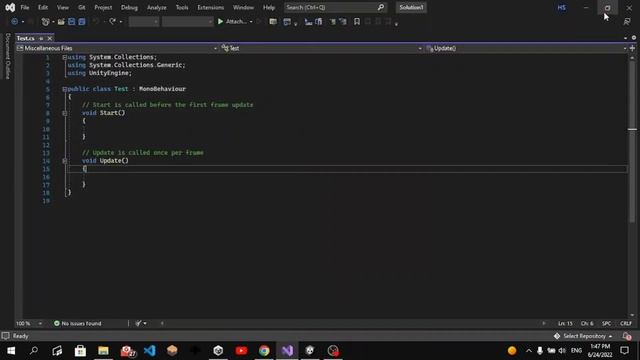Screen dimensions: 640x360
Task: Collapse the using directives block
Action: tap(64, 57)
